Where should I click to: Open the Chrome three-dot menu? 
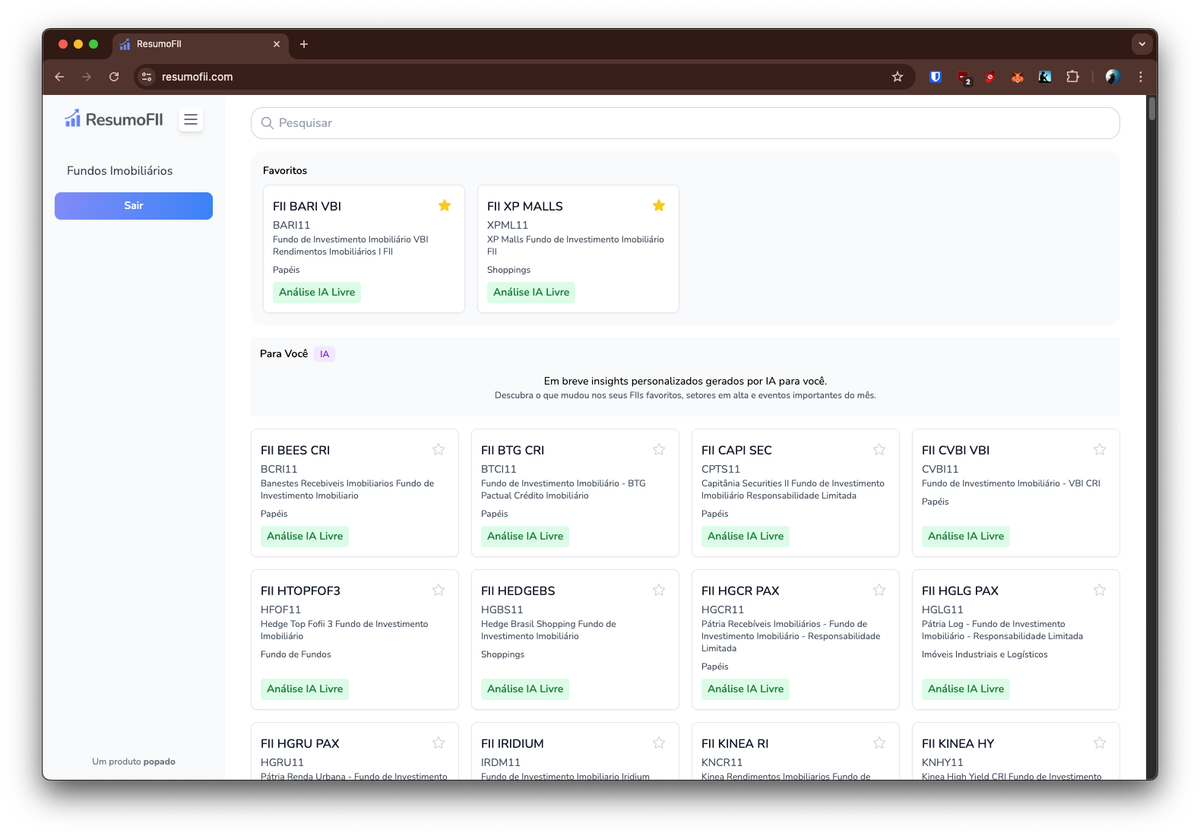coord(1140,77)
